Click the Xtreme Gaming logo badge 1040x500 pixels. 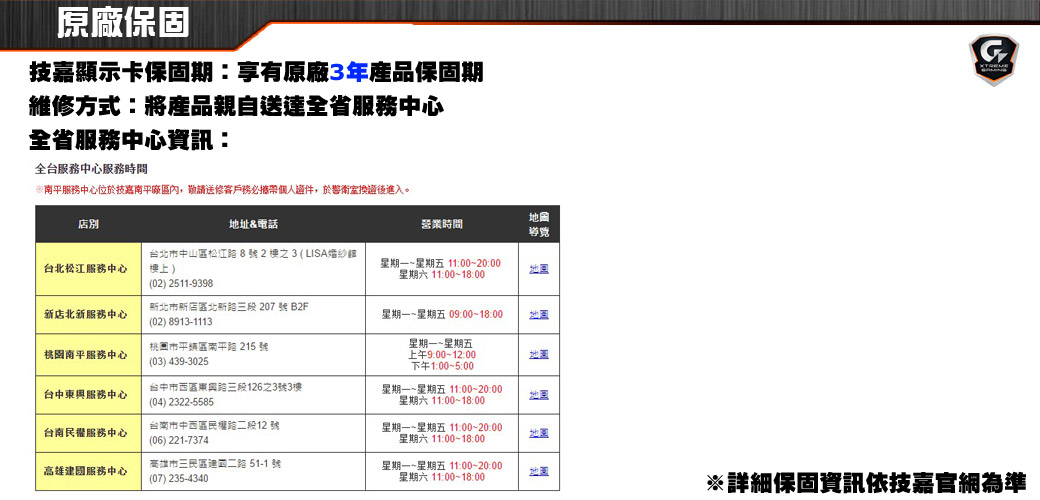point(993,60)
